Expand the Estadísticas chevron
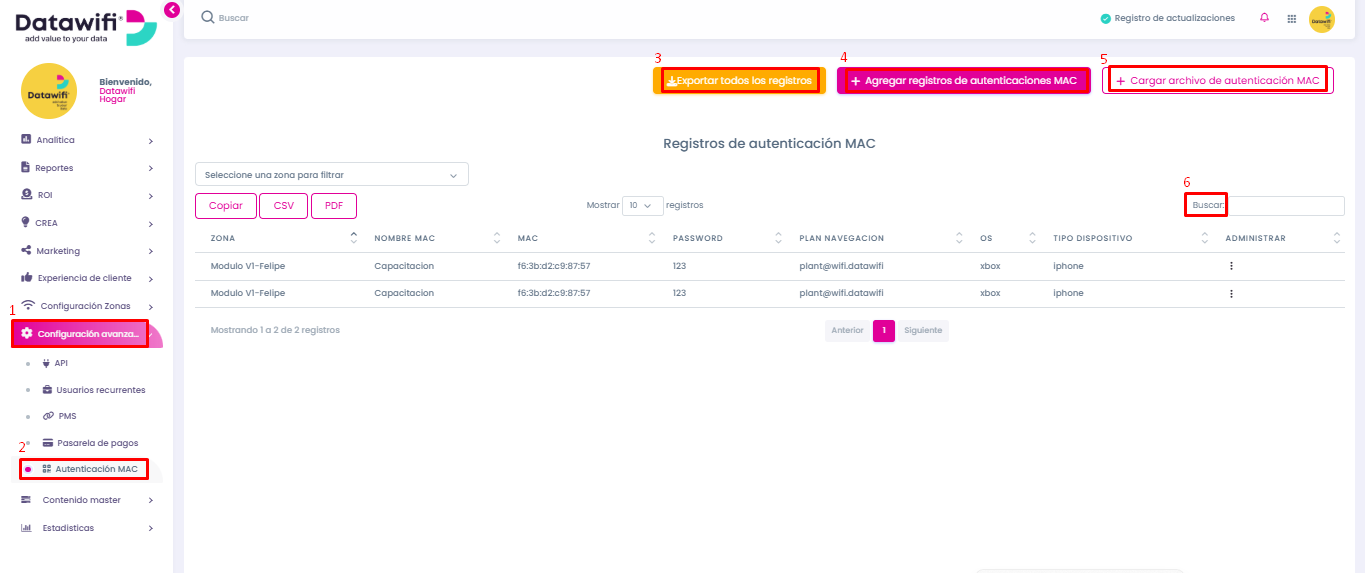Screen dimensions: 1365x573 pyautogui.click(x=151, y=528)
